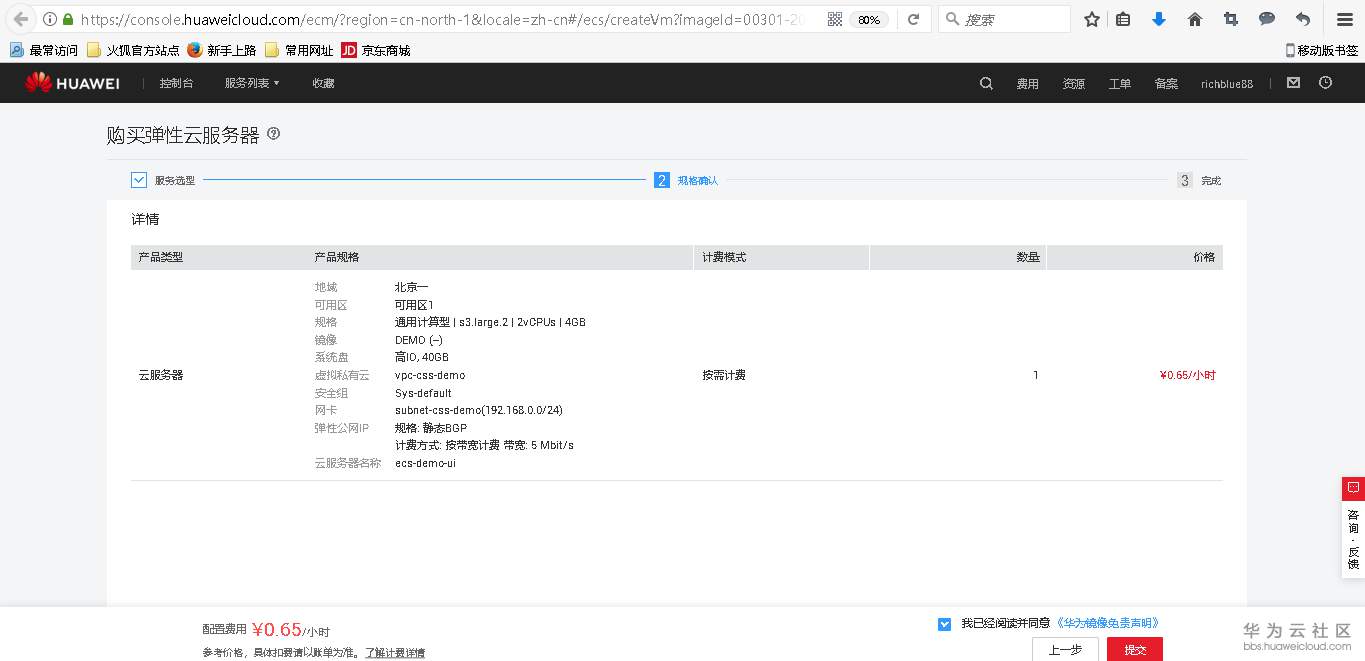Focus the browser search box
Viewport: 1365px width, 661px height.
point(1005,19)
